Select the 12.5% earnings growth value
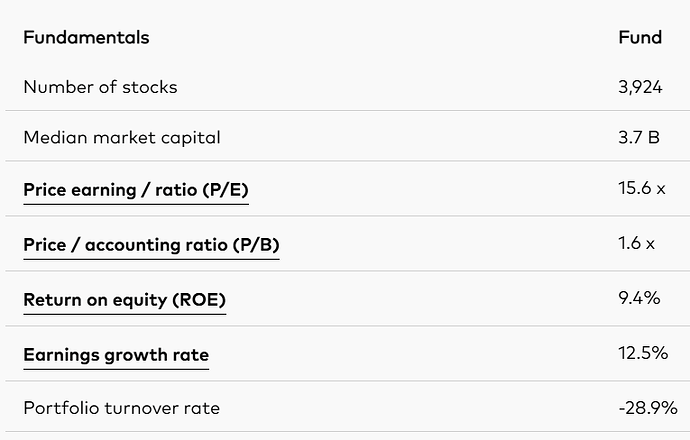Viewport: 690px width, 440px height. pos(643,353)
